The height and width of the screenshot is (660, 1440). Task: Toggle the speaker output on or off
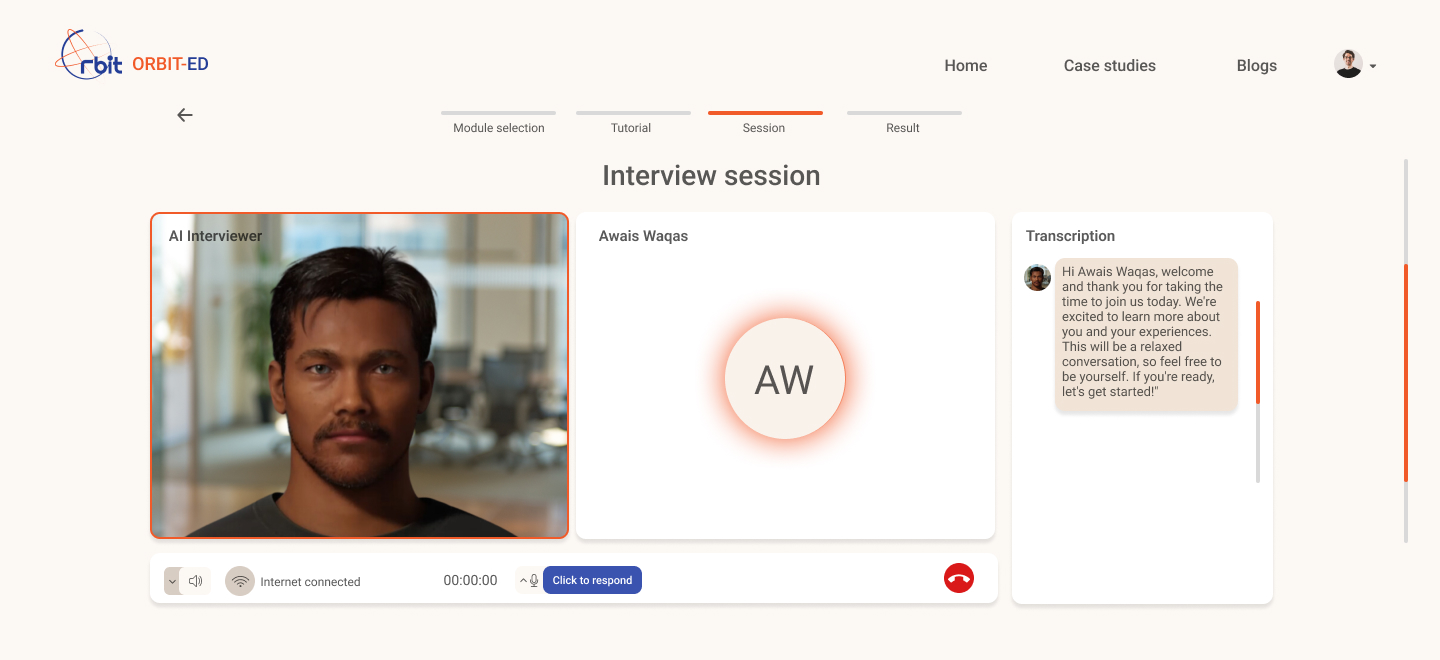point(196,580)
